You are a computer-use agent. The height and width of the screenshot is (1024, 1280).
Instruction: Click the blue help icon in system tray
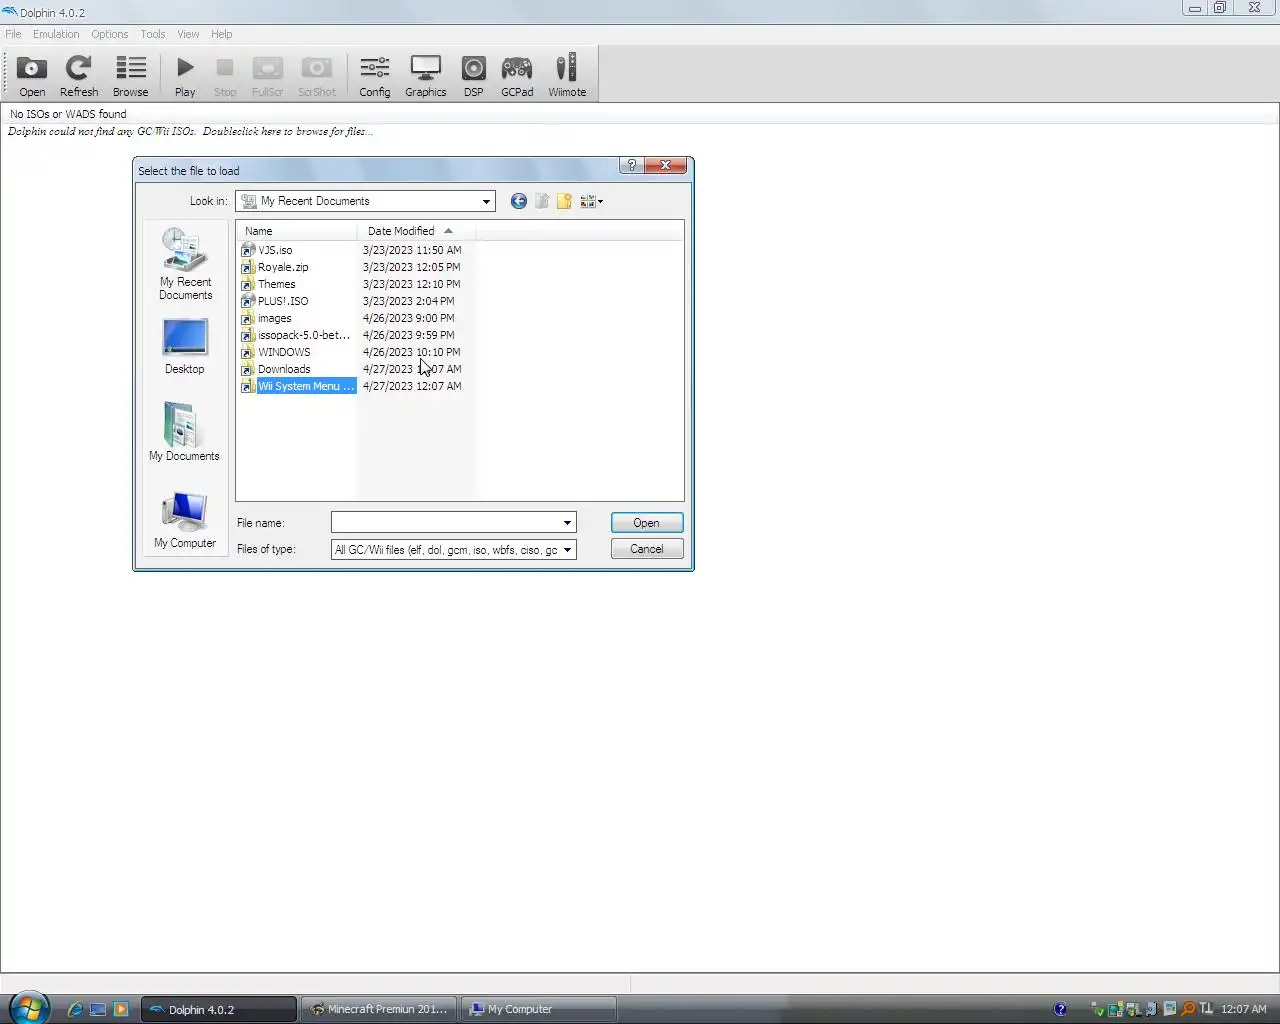tap(1060, 1009)
